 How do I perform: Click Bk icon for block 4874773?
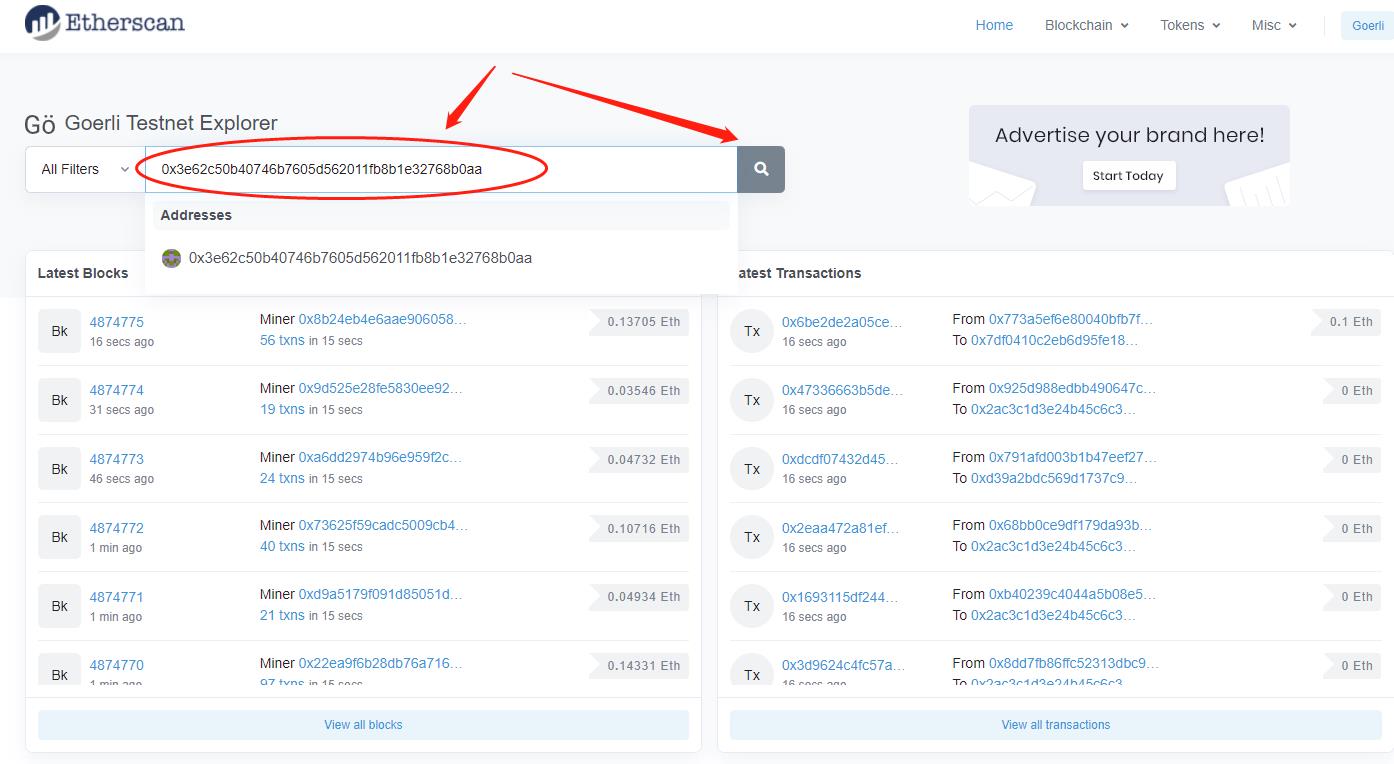pyautogui.click(x=60, y=468)
